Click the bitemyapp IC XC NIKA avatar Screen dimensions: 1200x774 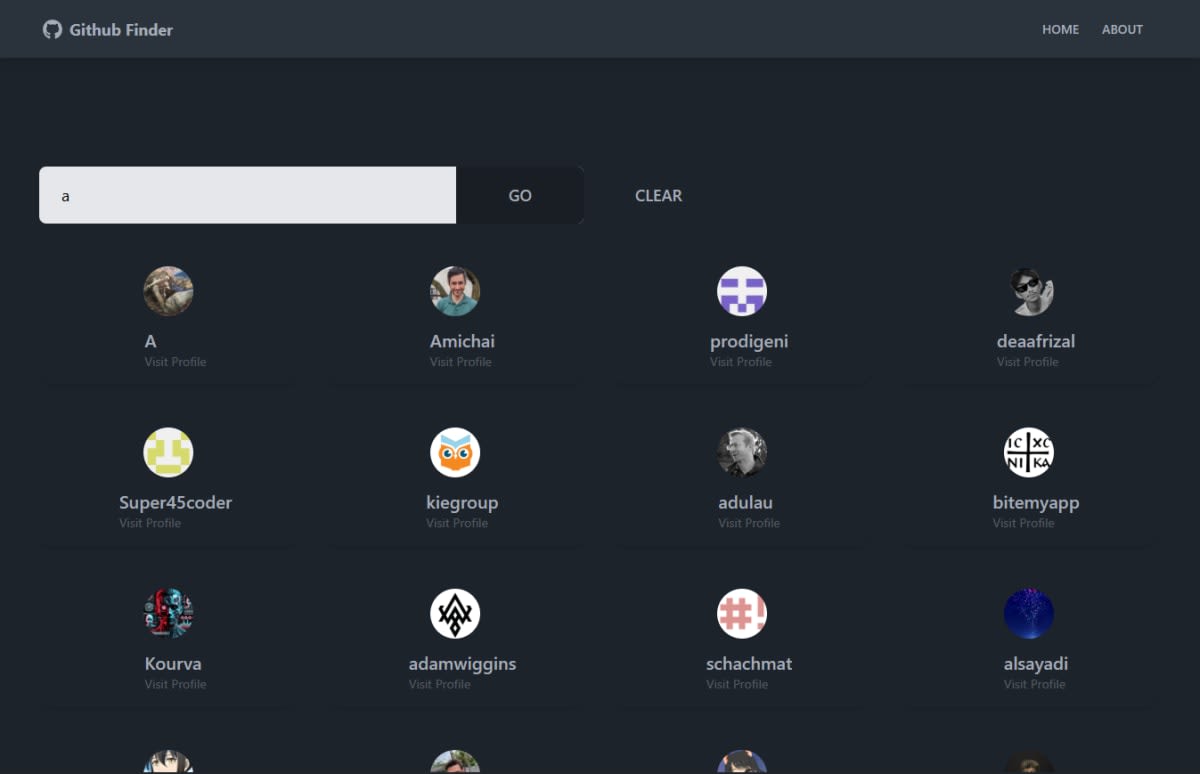1028,452
